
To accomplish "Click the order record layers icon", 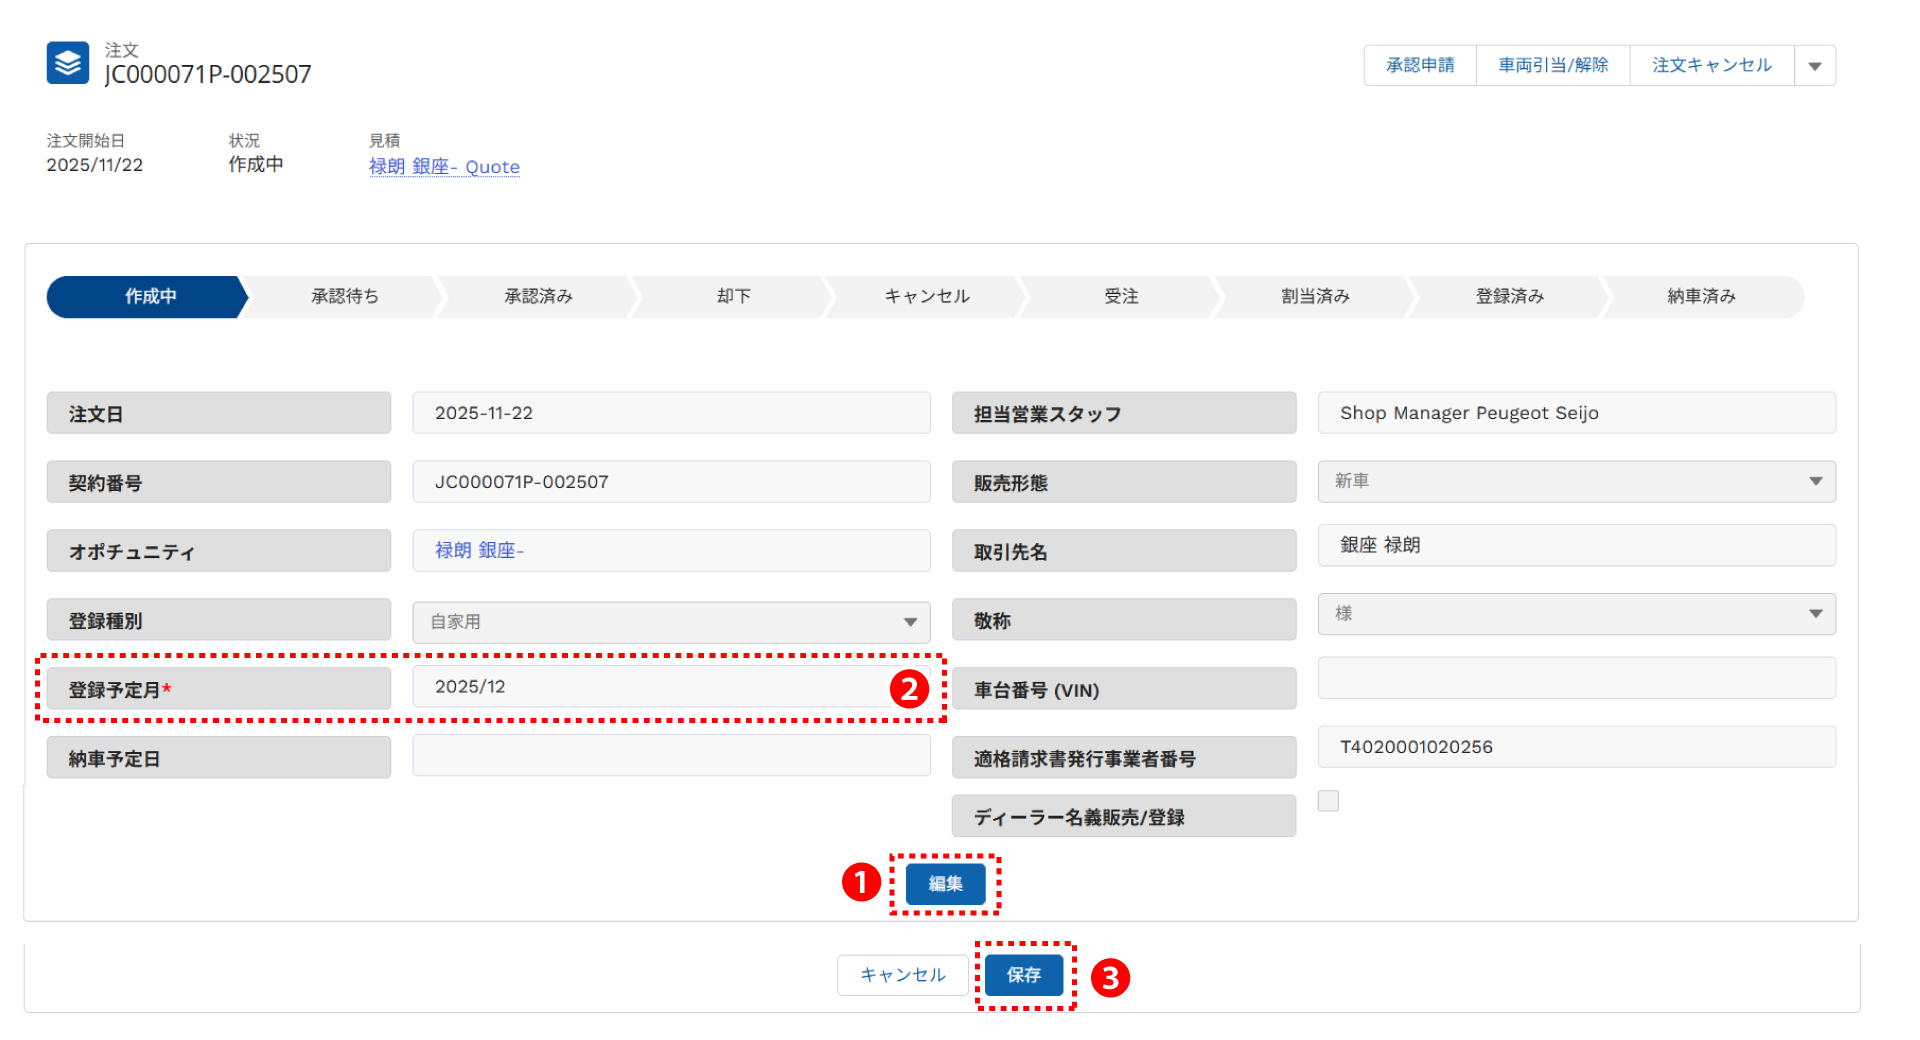I will coord(68,63).
